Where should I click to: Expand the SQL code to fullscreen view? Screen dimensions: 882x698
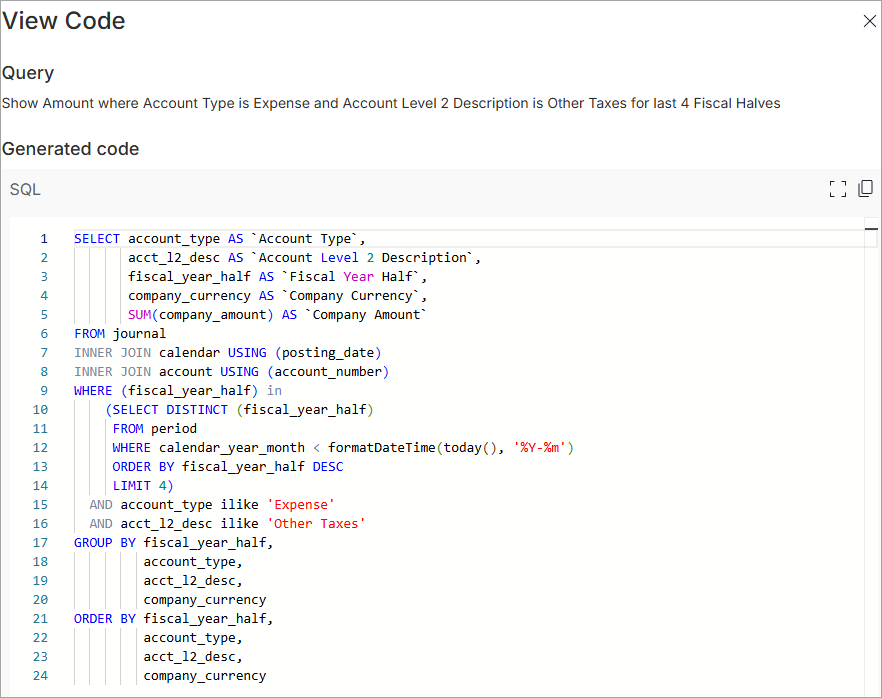tap(838, 188)
